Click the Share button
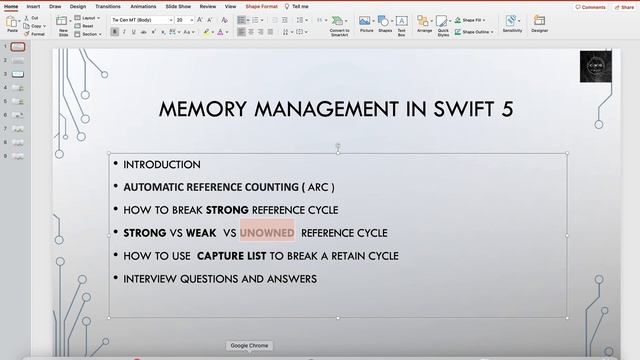 (x=624, y=7)
